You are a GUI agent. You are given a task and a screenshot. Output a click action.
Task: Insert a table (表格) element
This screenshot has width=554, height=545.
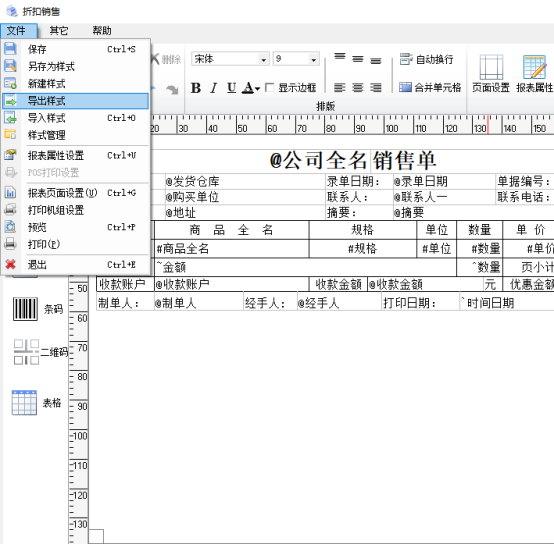click(36, 403)
